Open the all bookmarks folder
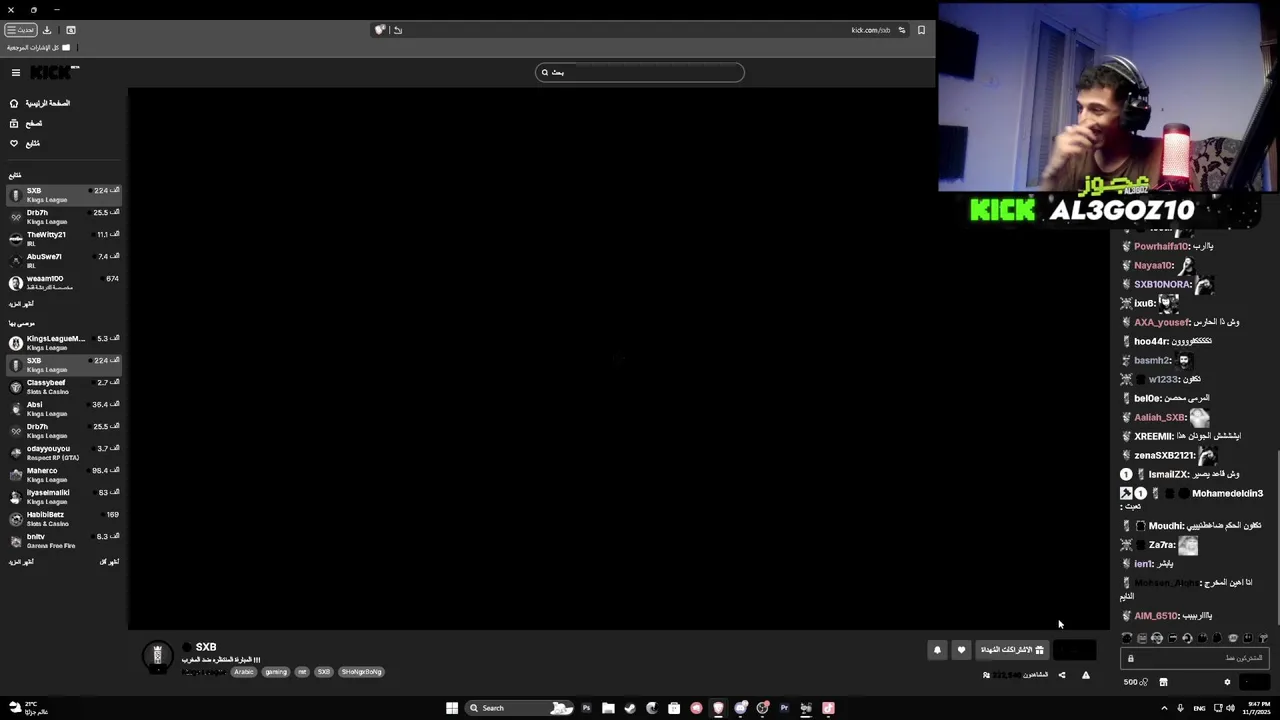The height and width of the screenshot is (720, 1280). pyautogui.click(x=39, y=48)
